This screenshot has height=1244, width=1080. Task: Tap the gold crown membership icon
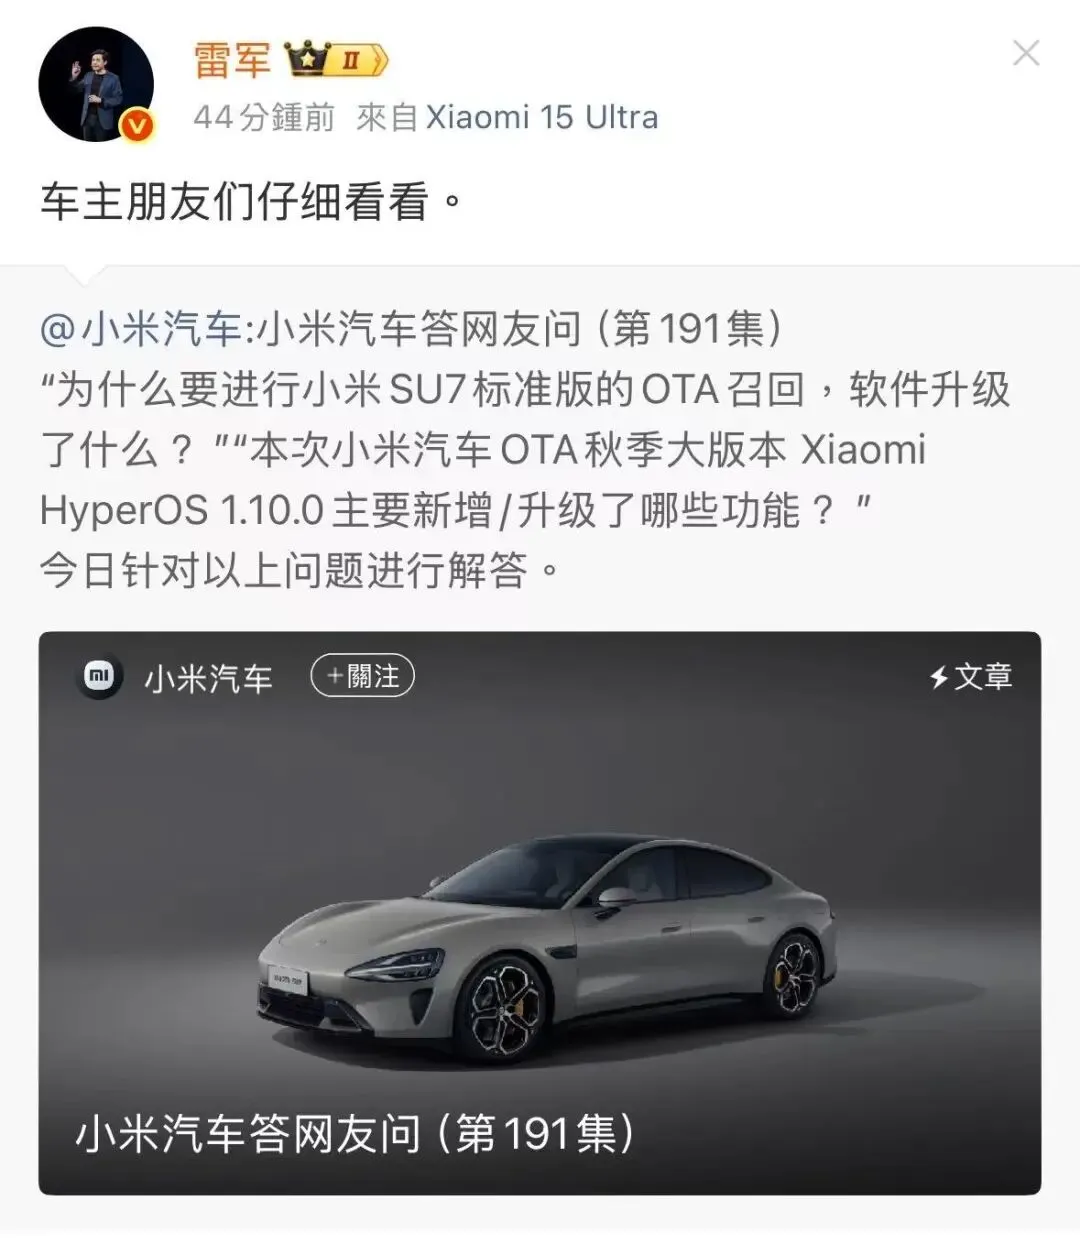305,60
